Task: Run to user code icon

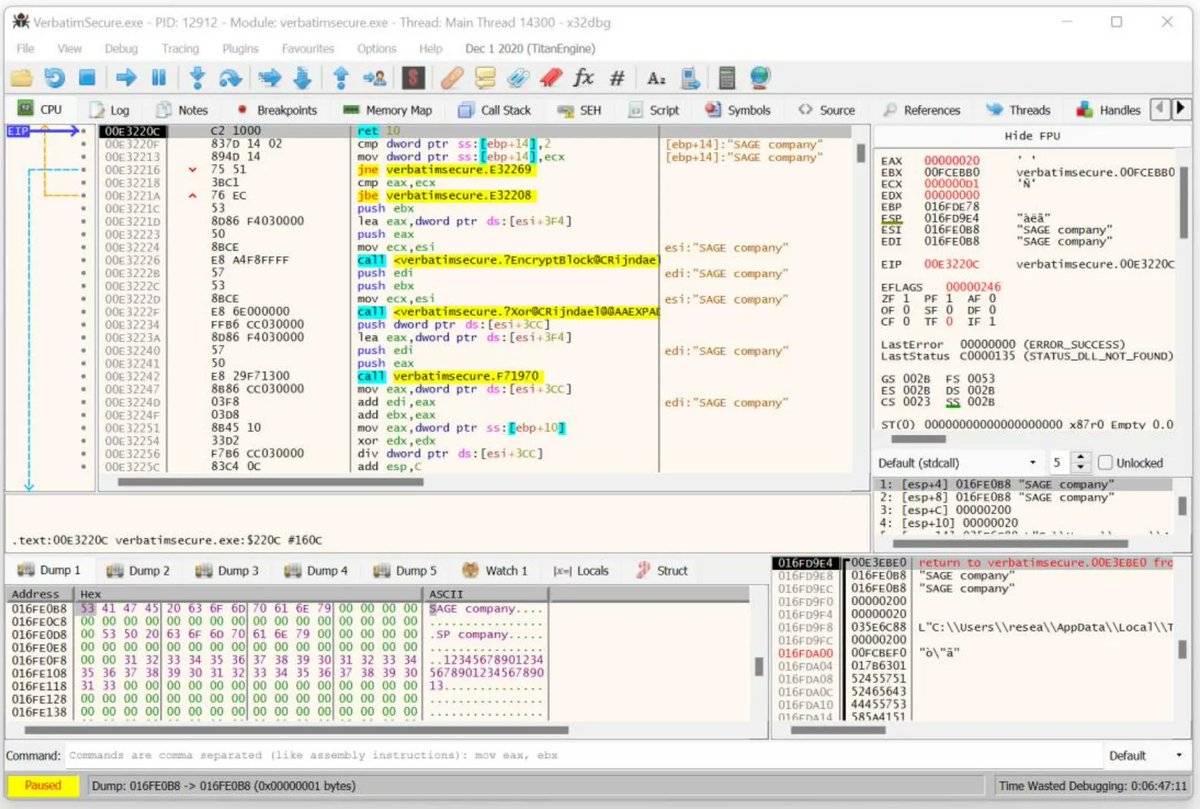Action: 374,77
